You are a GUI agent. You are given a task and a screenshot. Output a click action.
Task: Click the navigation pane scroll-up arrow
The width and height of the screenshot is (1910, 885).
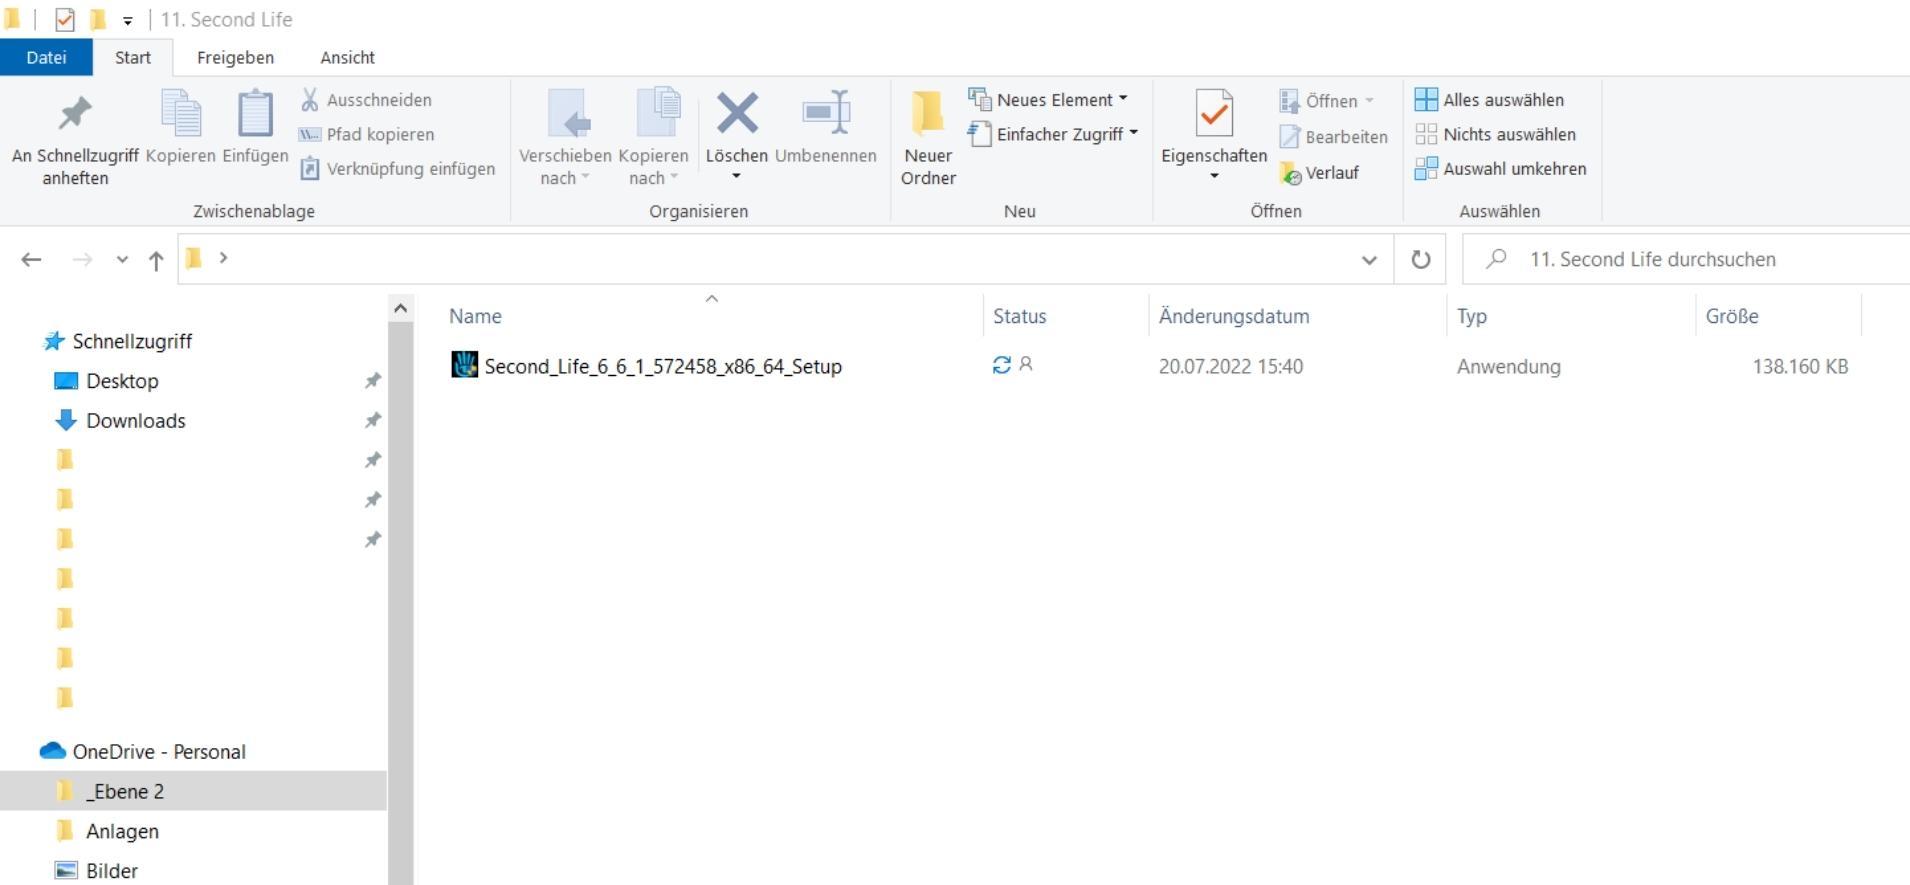tap(400, 309)
